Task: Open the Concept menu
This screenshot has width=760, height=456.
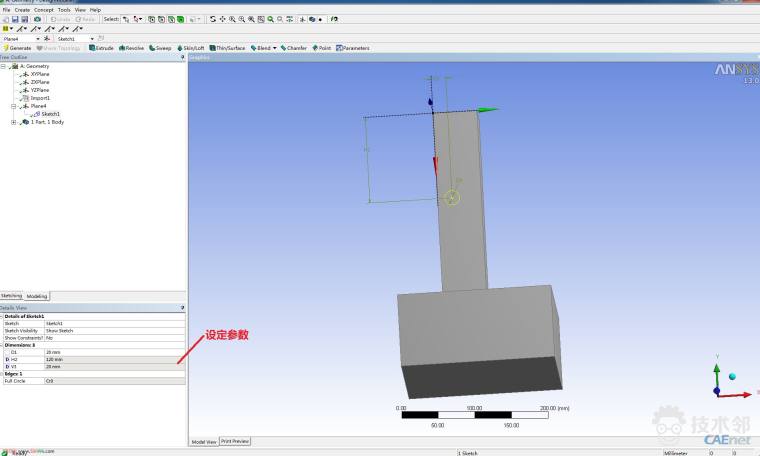Action: tap(44, 10)
